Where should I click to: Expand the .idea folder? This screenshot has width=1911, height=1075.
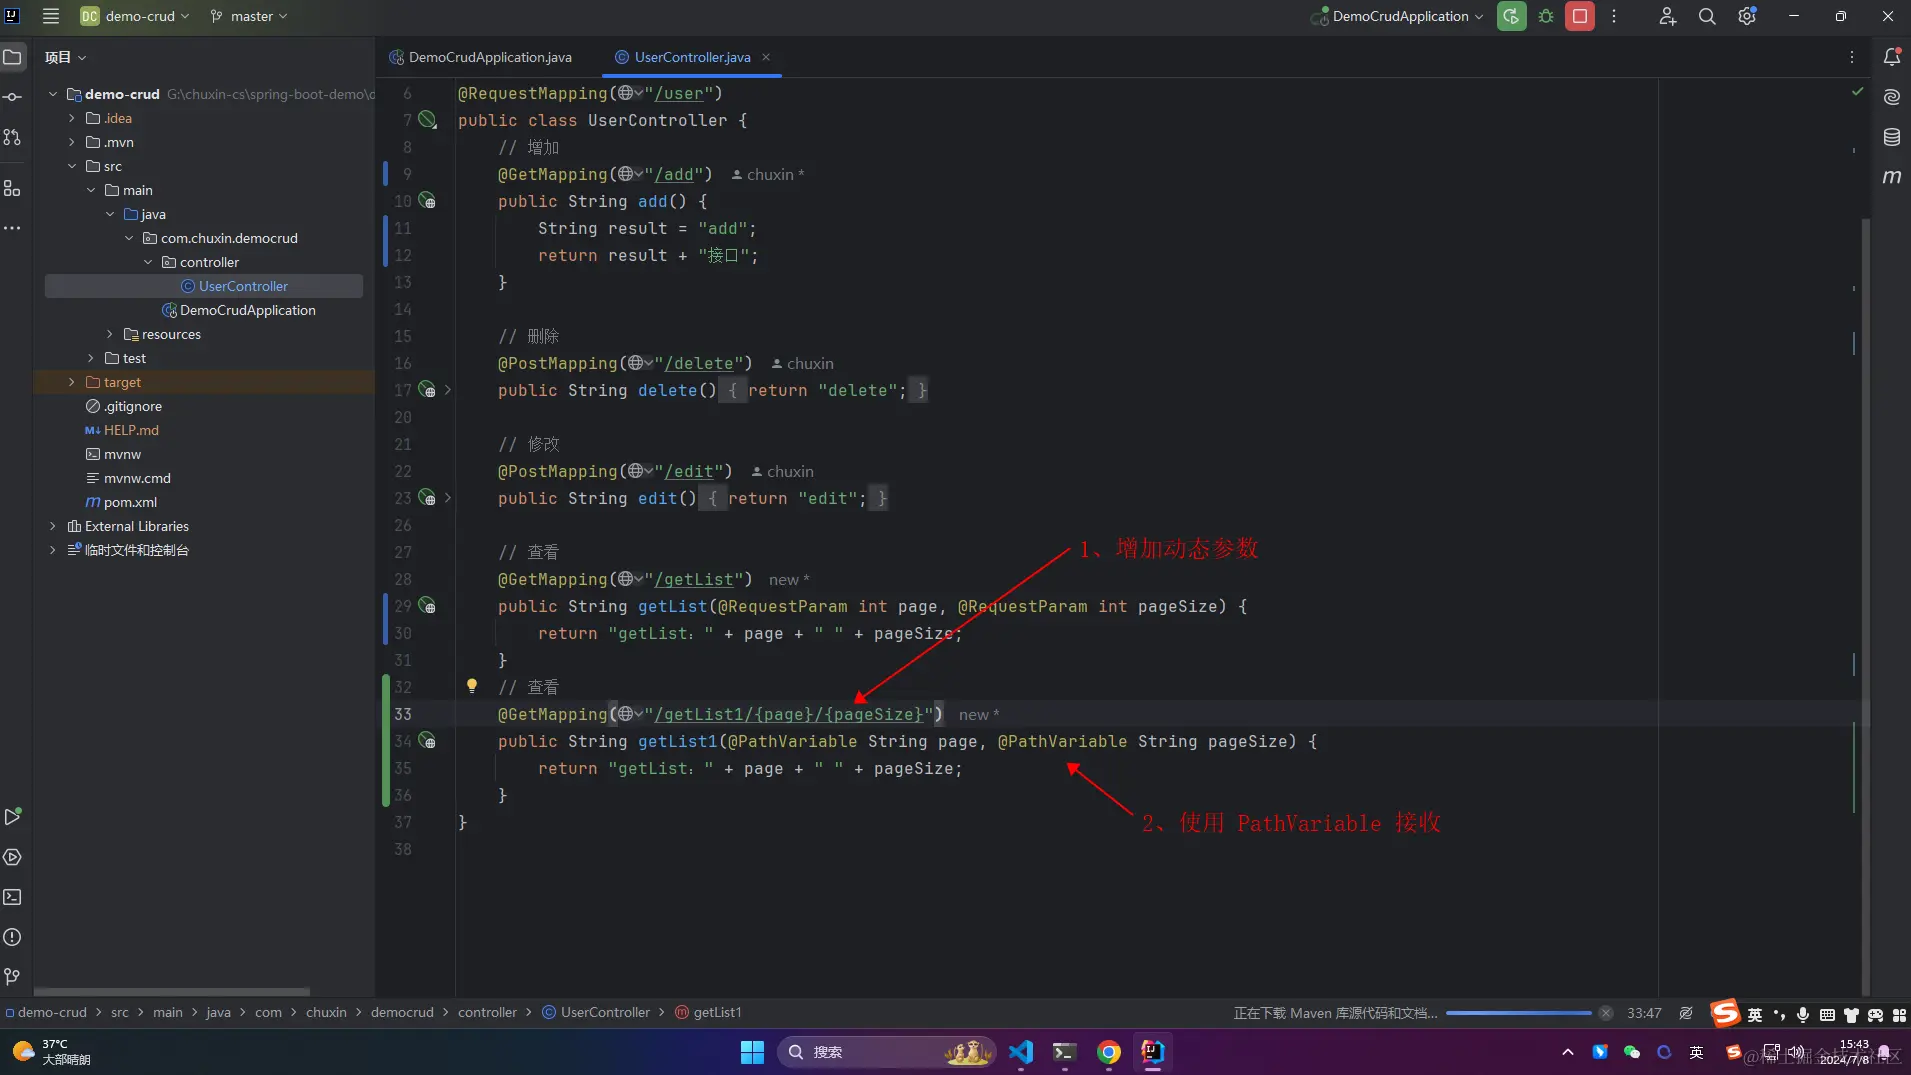(71, 118)
